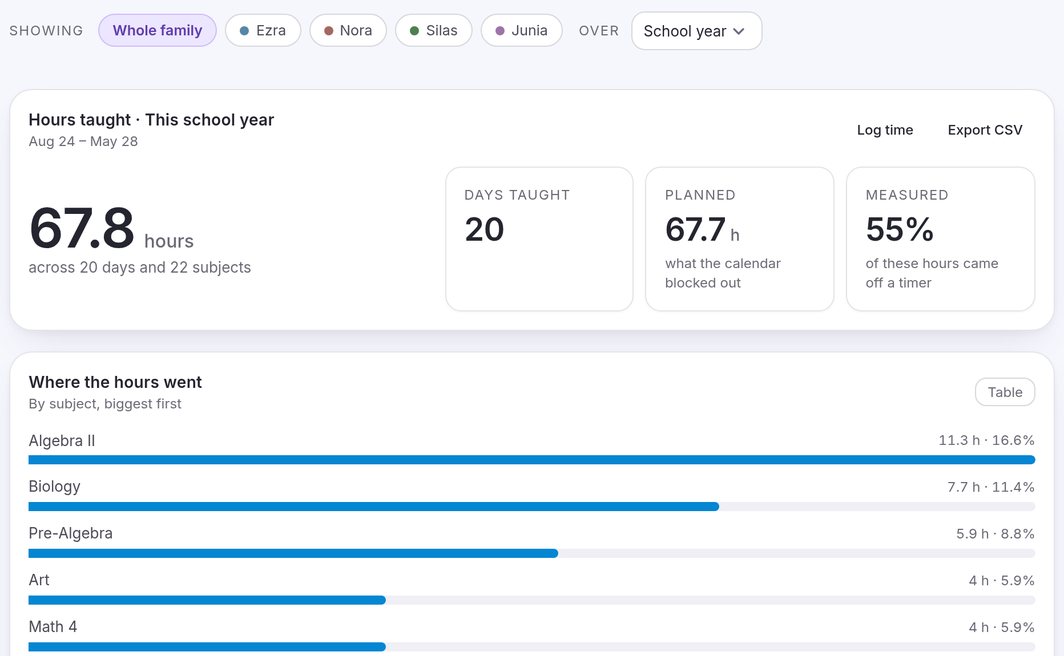
Task: Click the Biology subject label
Action: pos(54,487)
